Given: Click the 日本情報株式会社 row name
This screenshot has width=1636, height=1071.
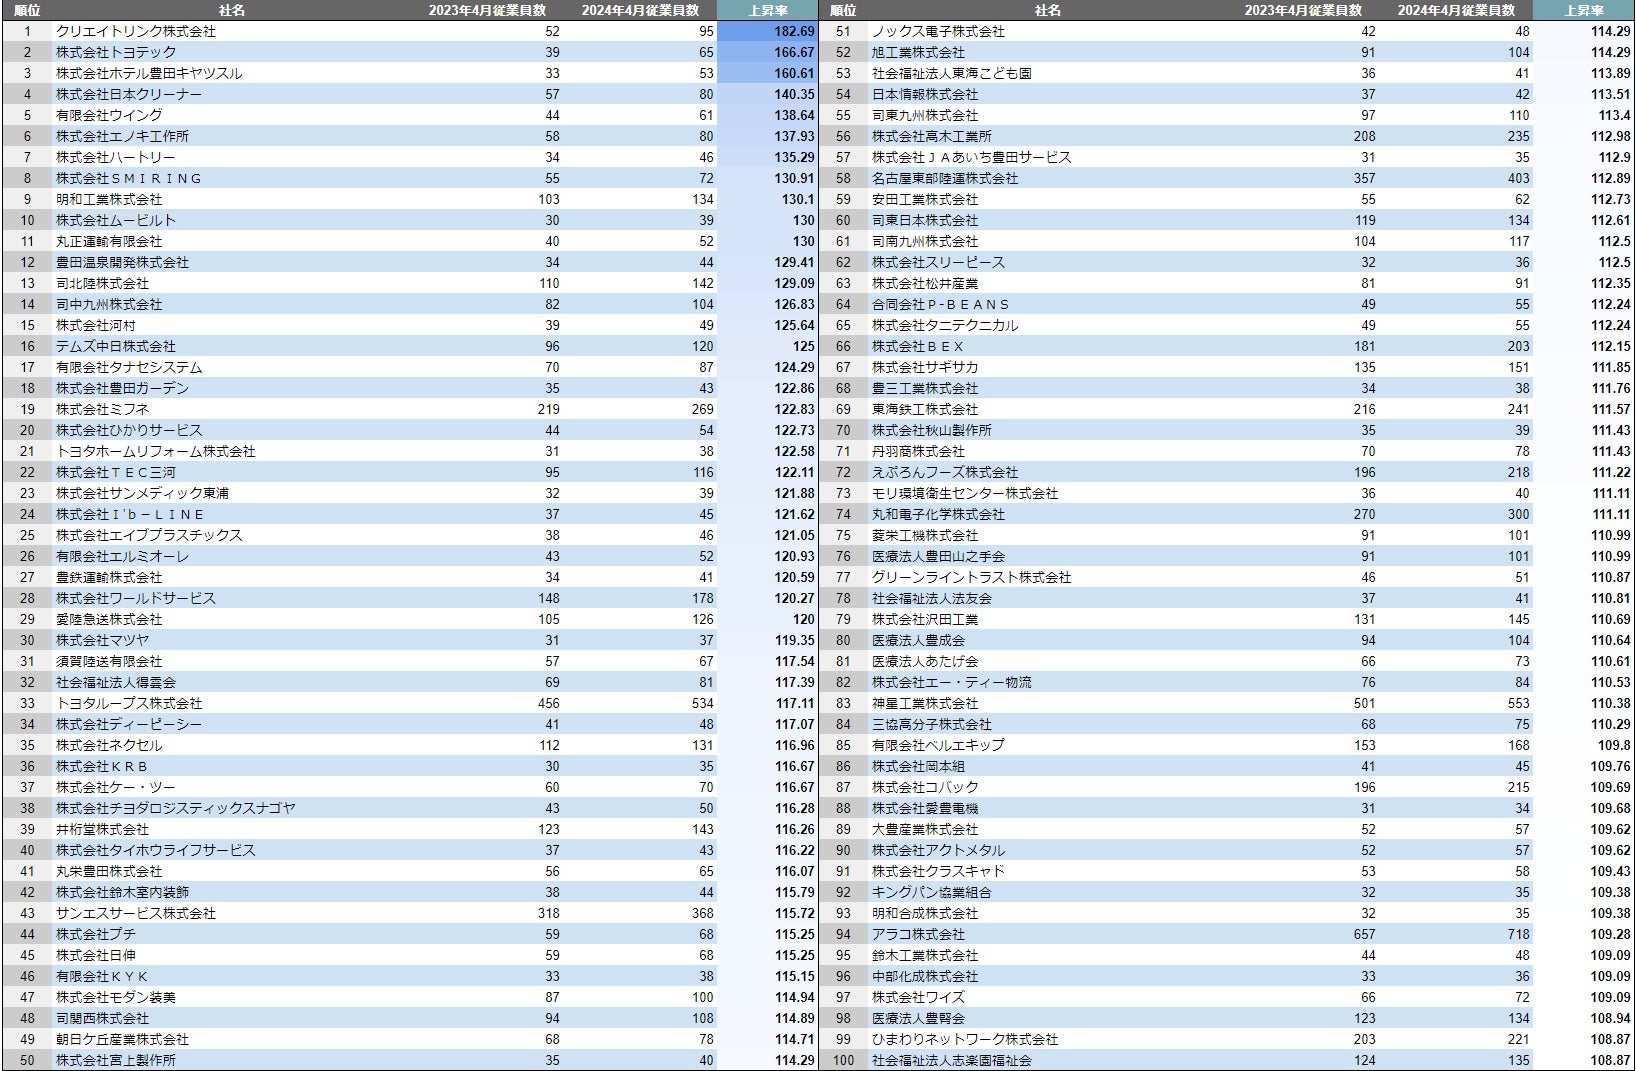Looking at the screenshot, I should (925, 94).
